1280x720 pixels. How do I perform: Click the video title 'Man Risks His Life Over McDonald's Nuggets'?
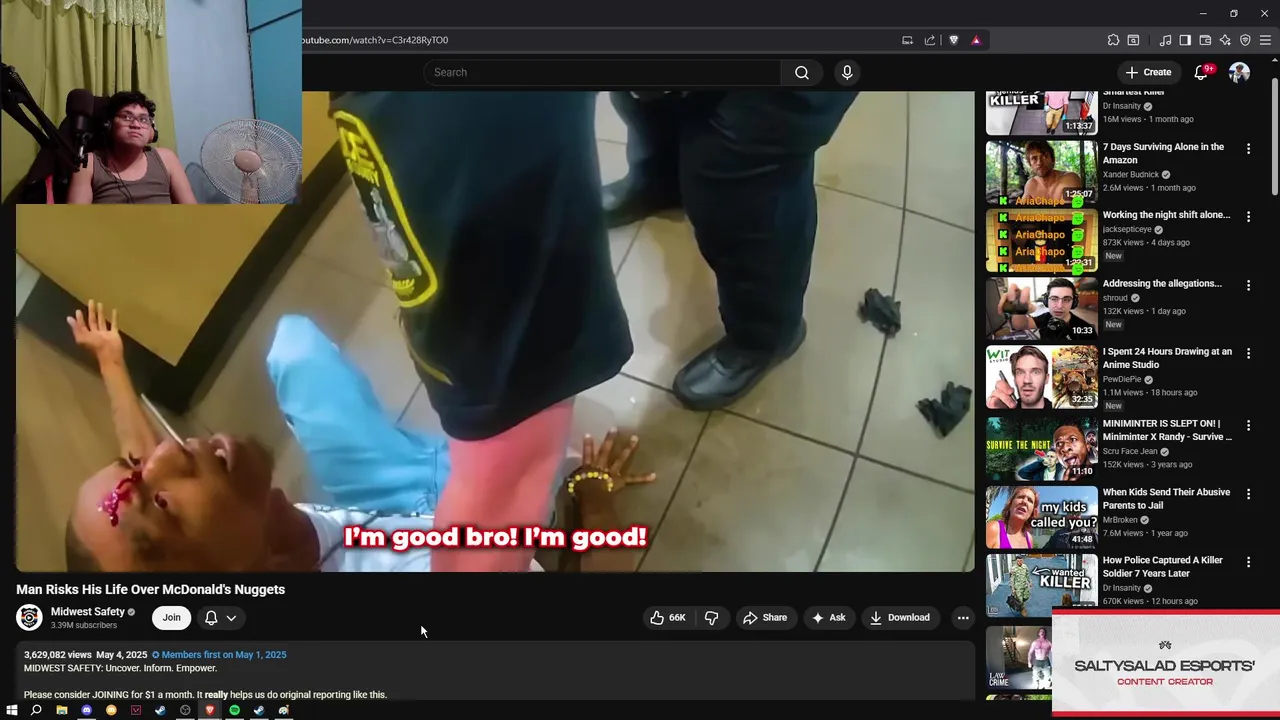coord(150,590)
